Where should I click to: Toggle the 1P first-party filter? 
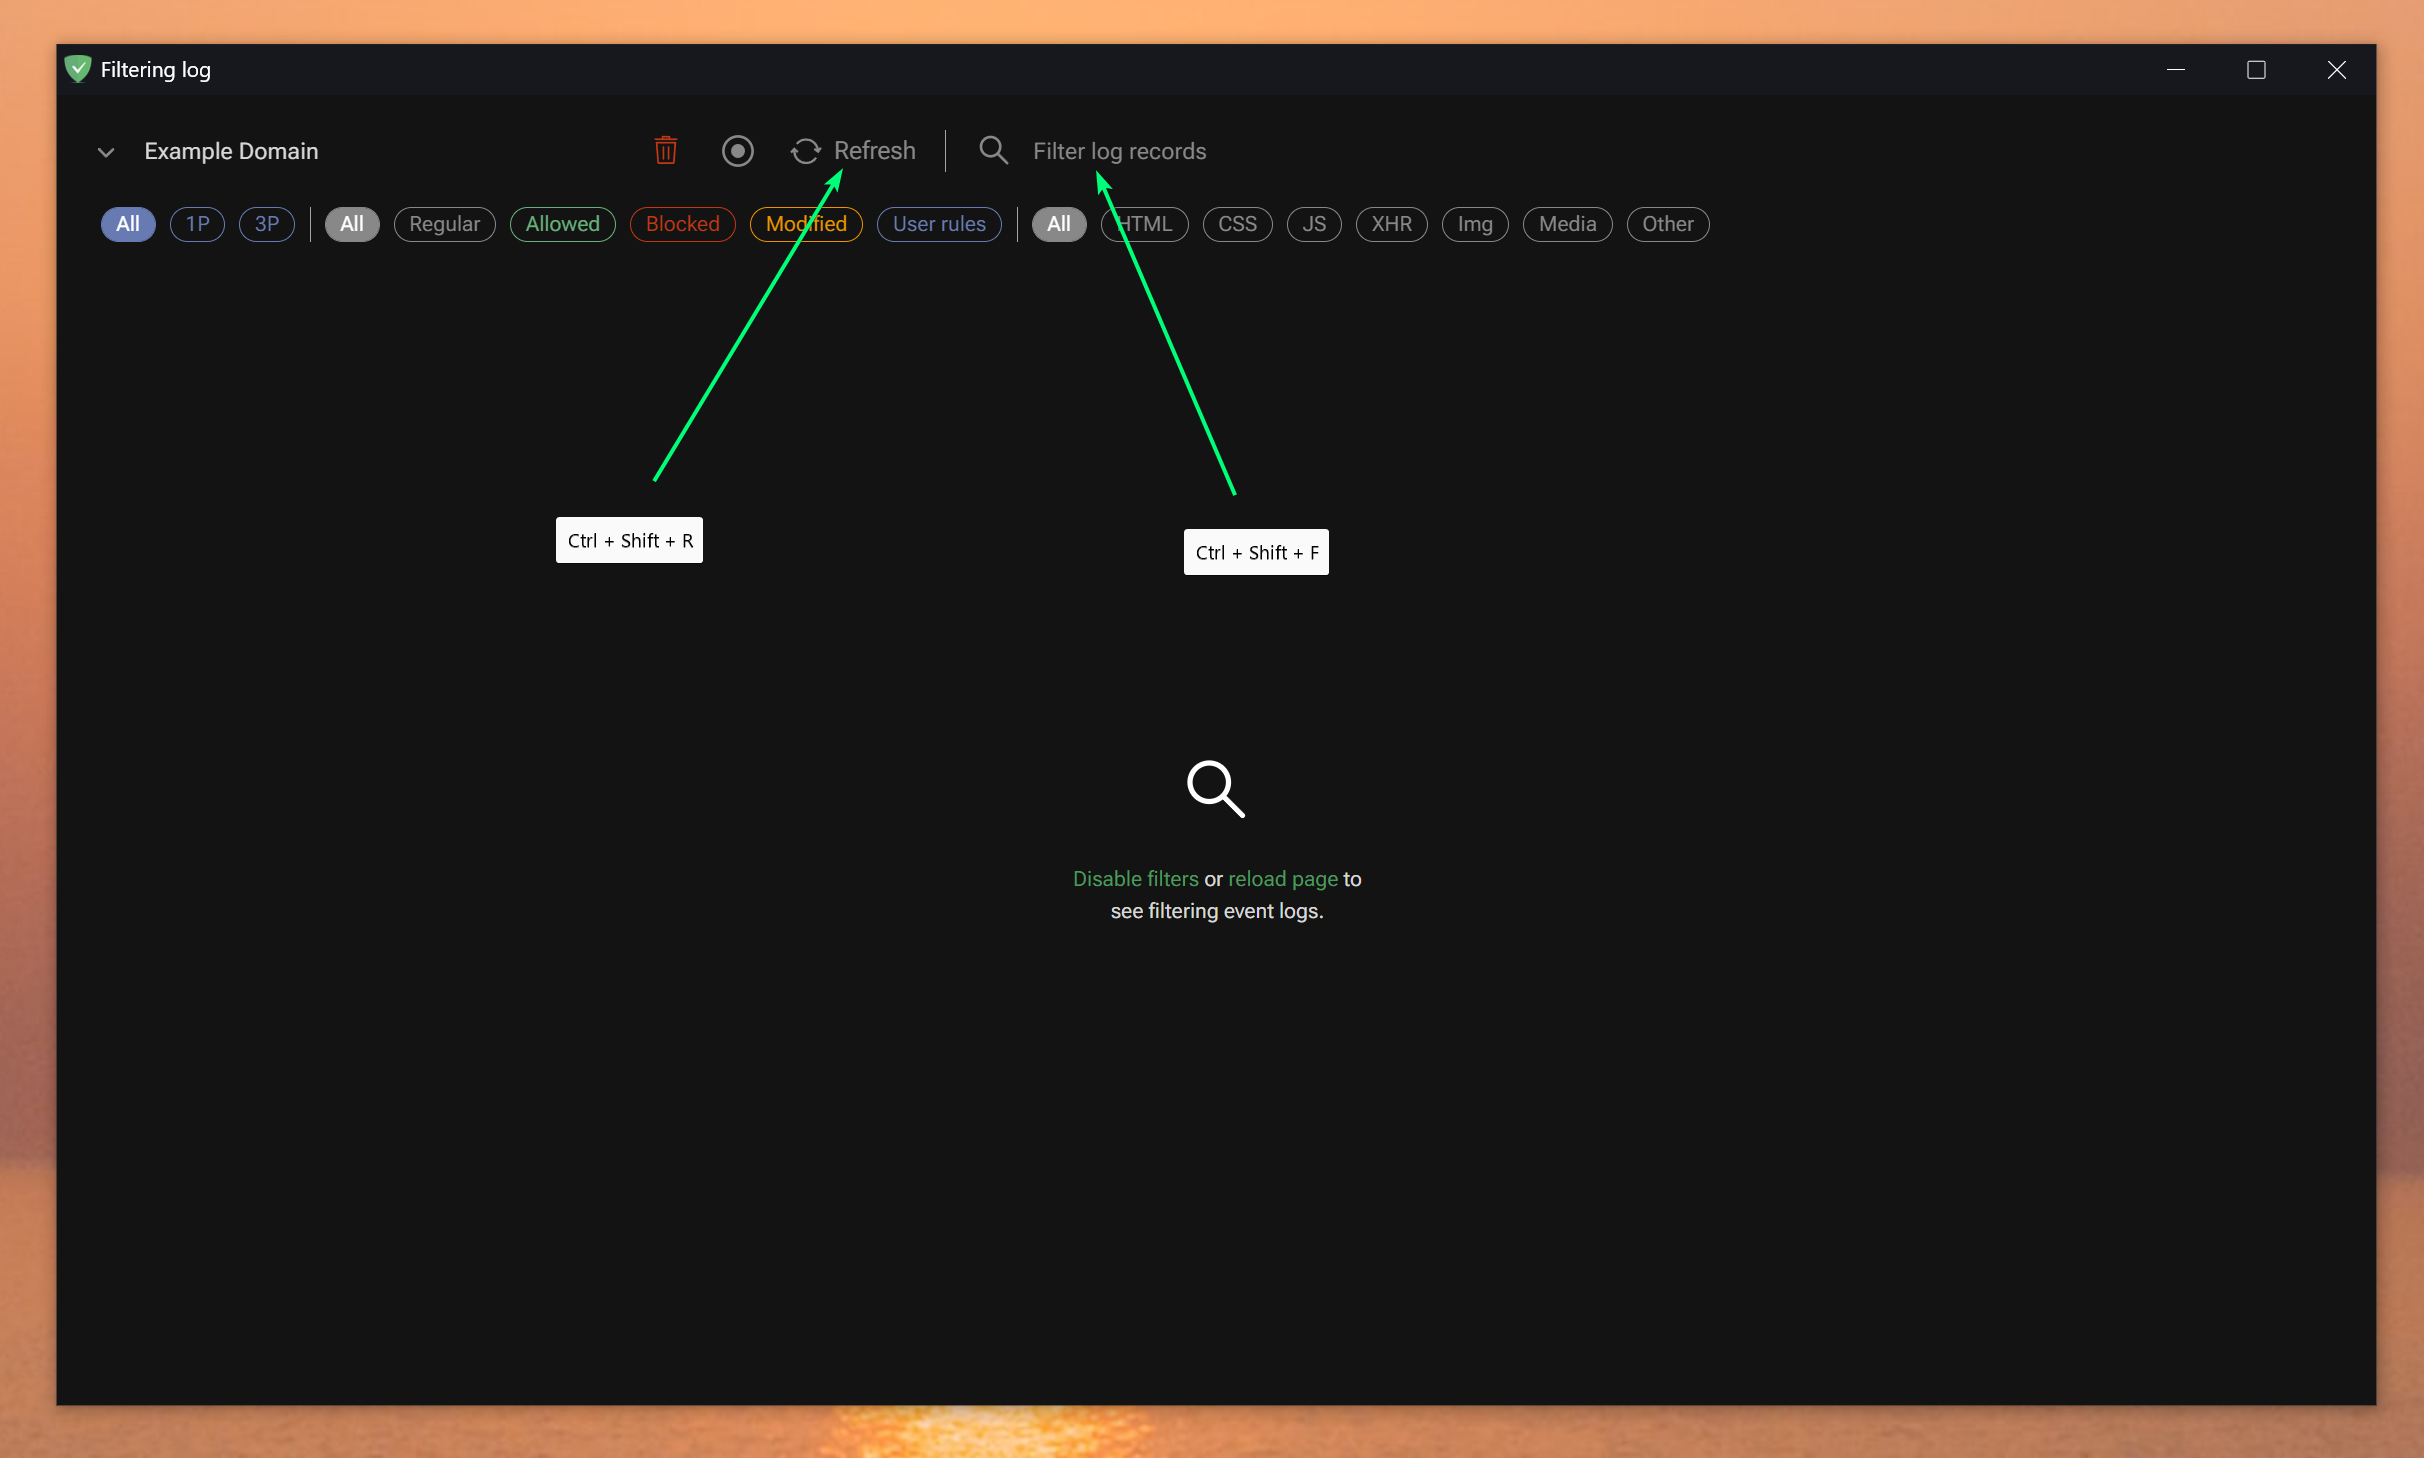(x=197, y=224)
